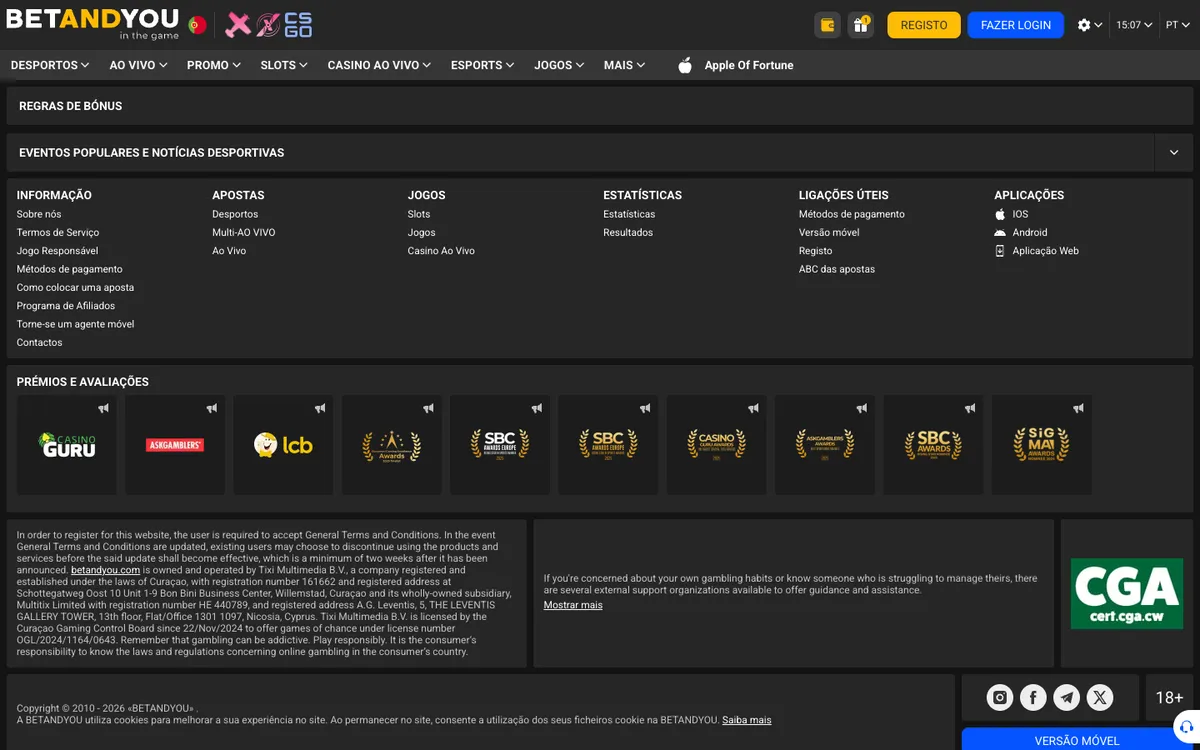Open the support headset chat icon

click(x=1185, y=727)
